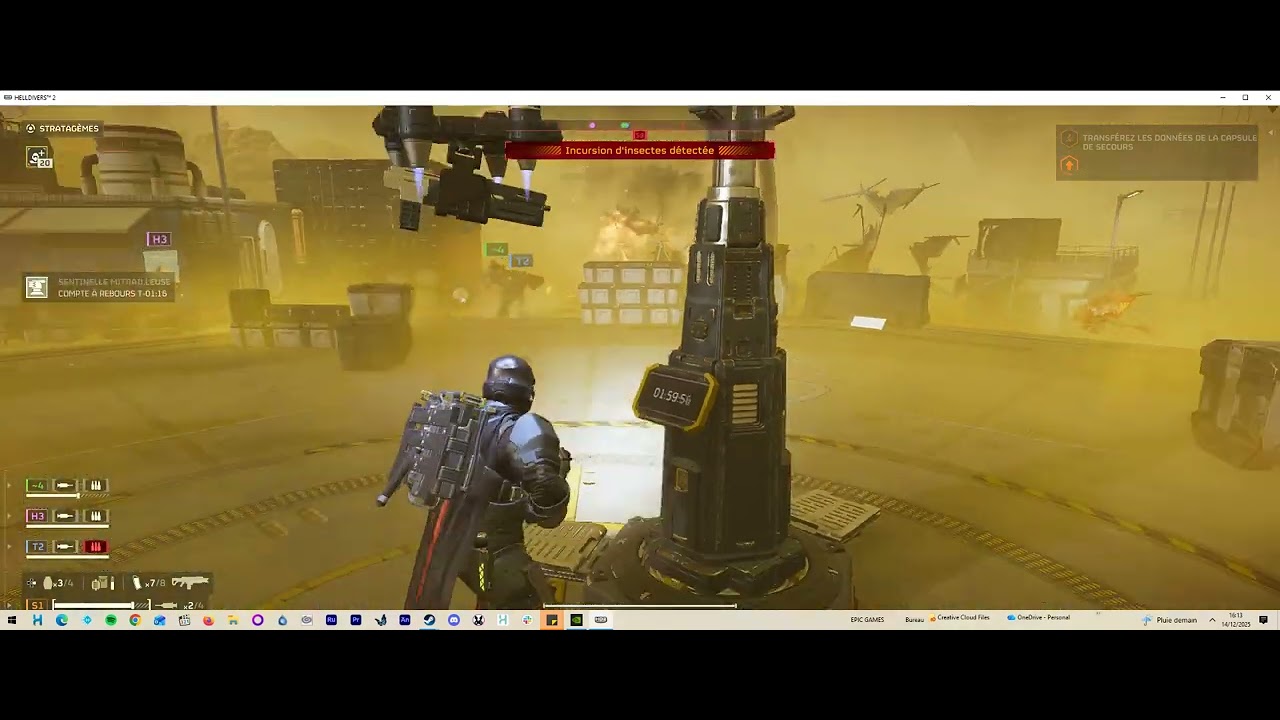
Task: Expand the H3 player row arrow
Action: [9, 516]
